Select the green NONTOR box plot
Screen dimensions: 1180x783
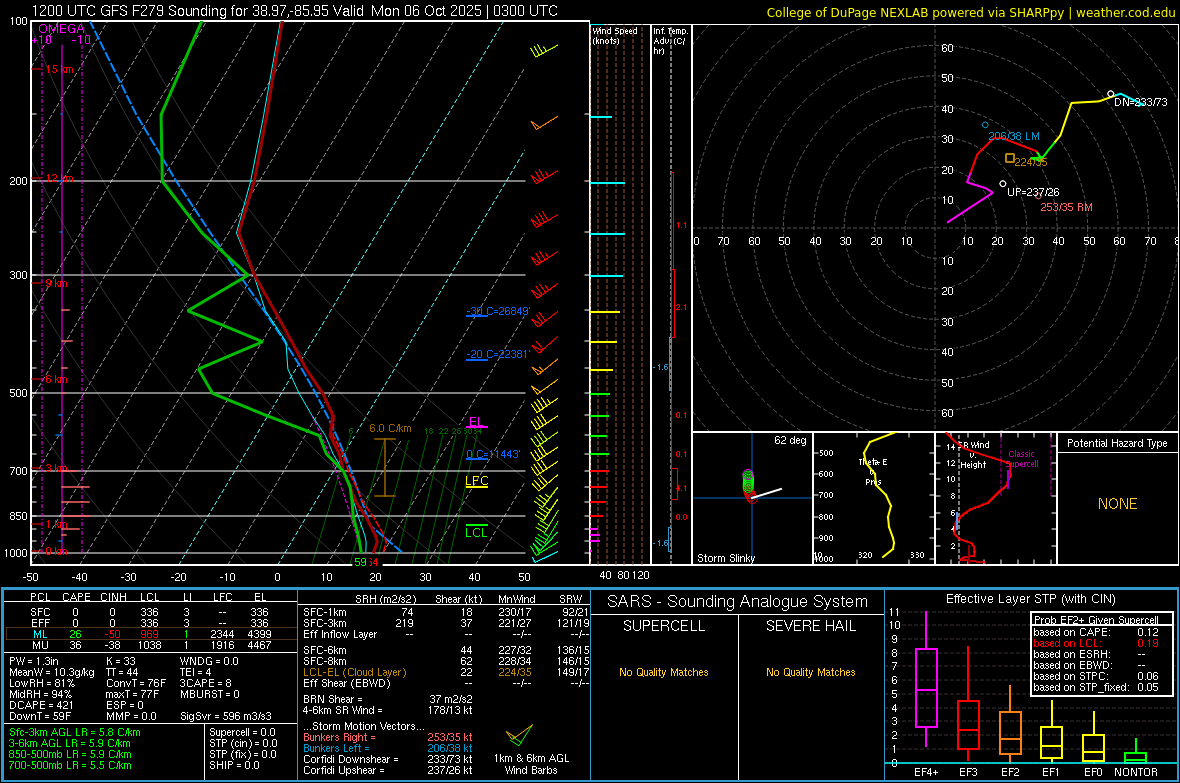pyautogui.click(x=1136, y=751)
